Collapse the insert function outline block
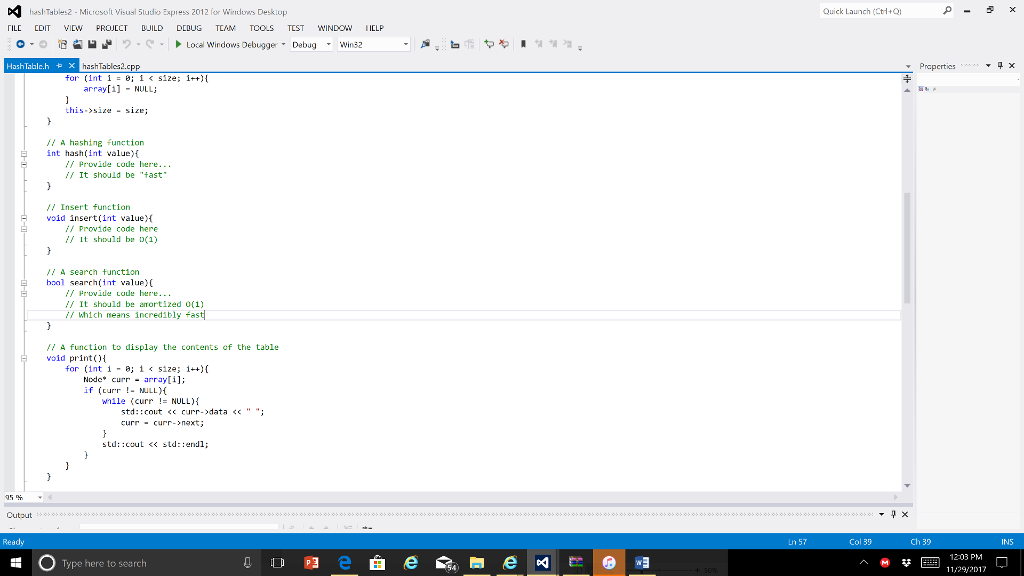The width and height of the screenshot is (1024, 576). tap(24, 219)
